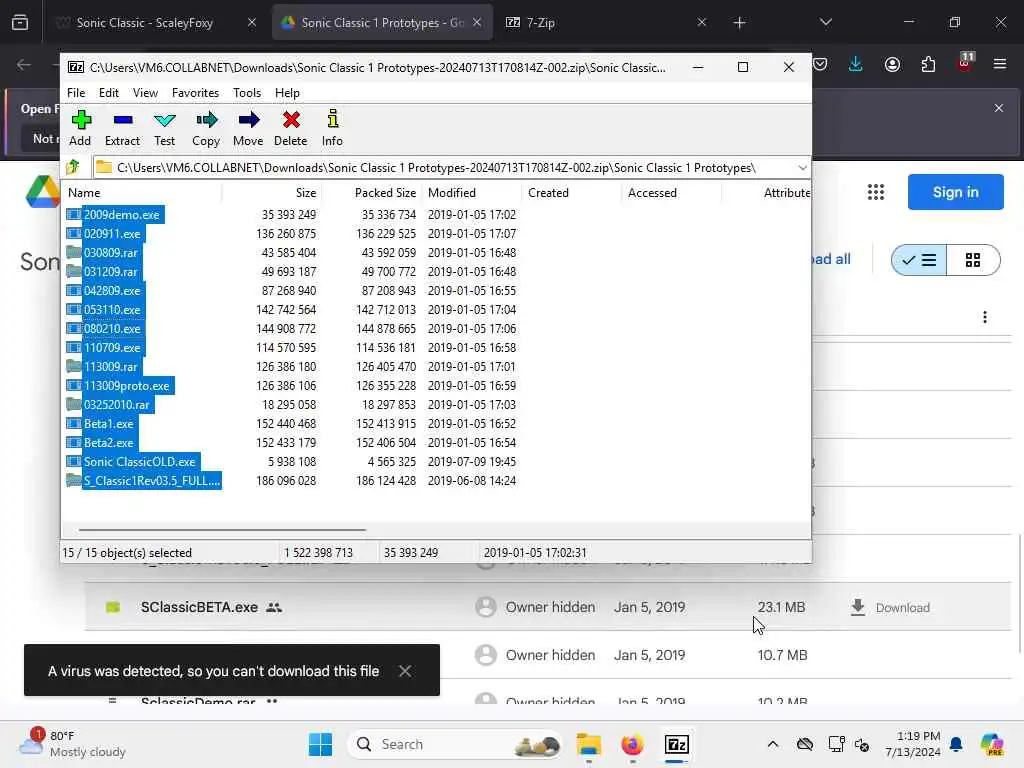1024x768 pixels.
Task: Select the 030809.rar archive
Action: (110, 253)
